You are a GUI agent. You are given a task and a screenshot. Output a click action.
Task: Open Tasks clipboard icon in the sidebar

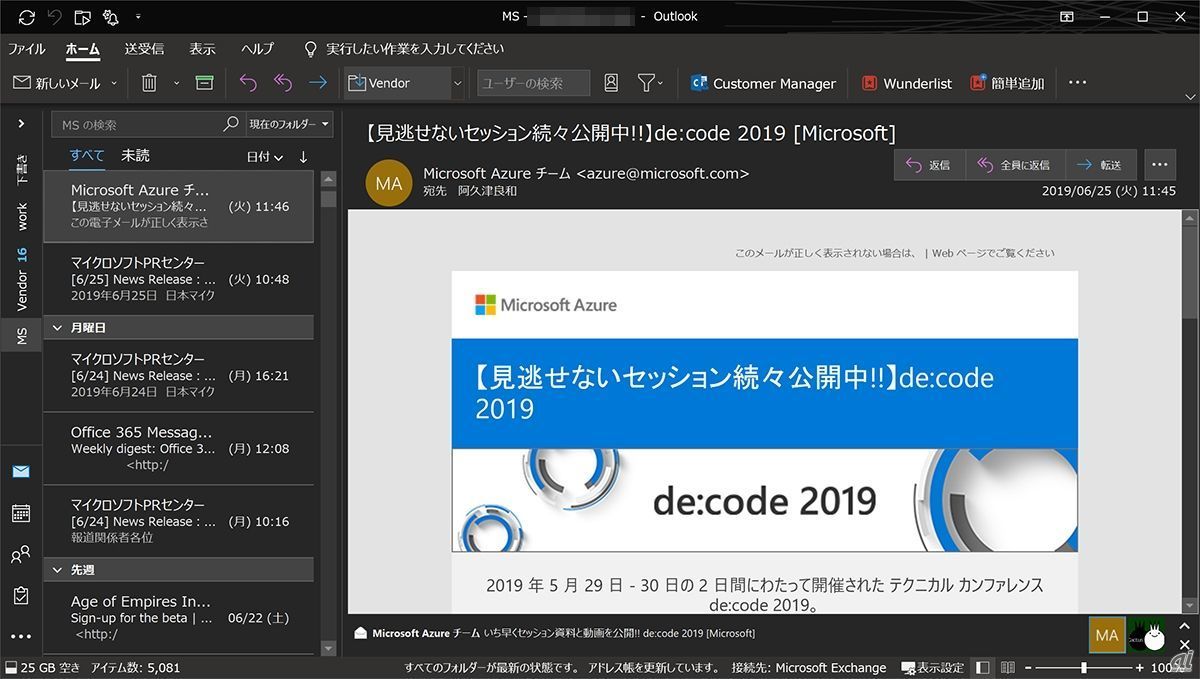click(x=21, y=595)
